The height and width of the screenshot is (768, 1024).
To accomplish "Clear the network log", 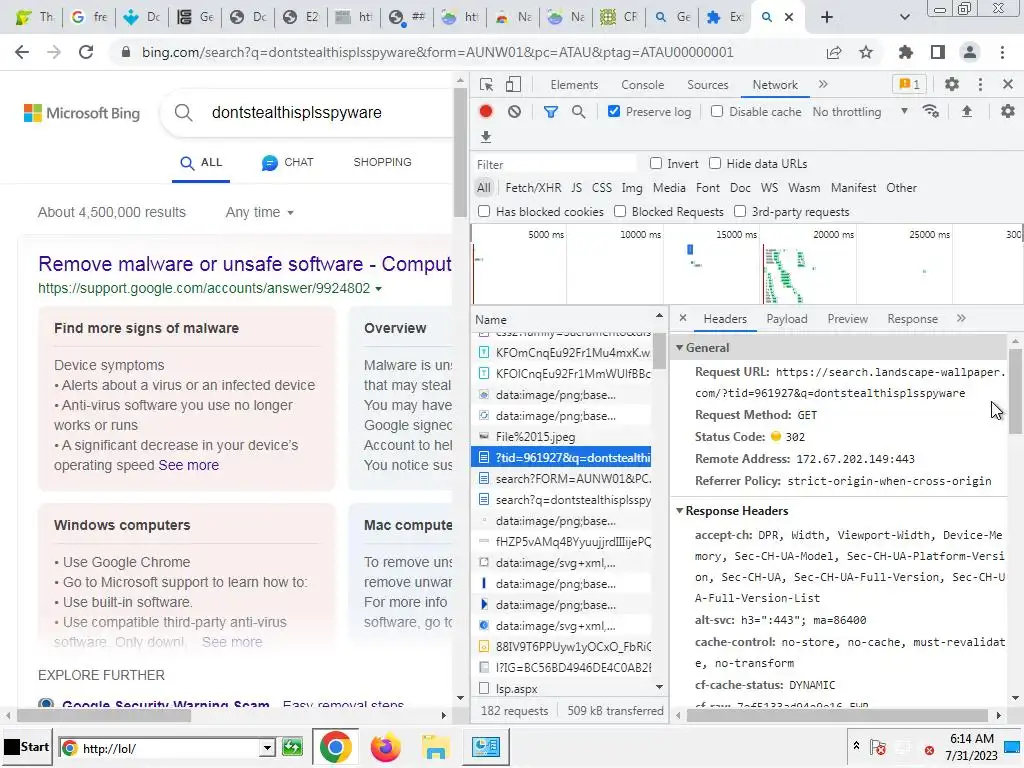I will (x=515, y=112).
